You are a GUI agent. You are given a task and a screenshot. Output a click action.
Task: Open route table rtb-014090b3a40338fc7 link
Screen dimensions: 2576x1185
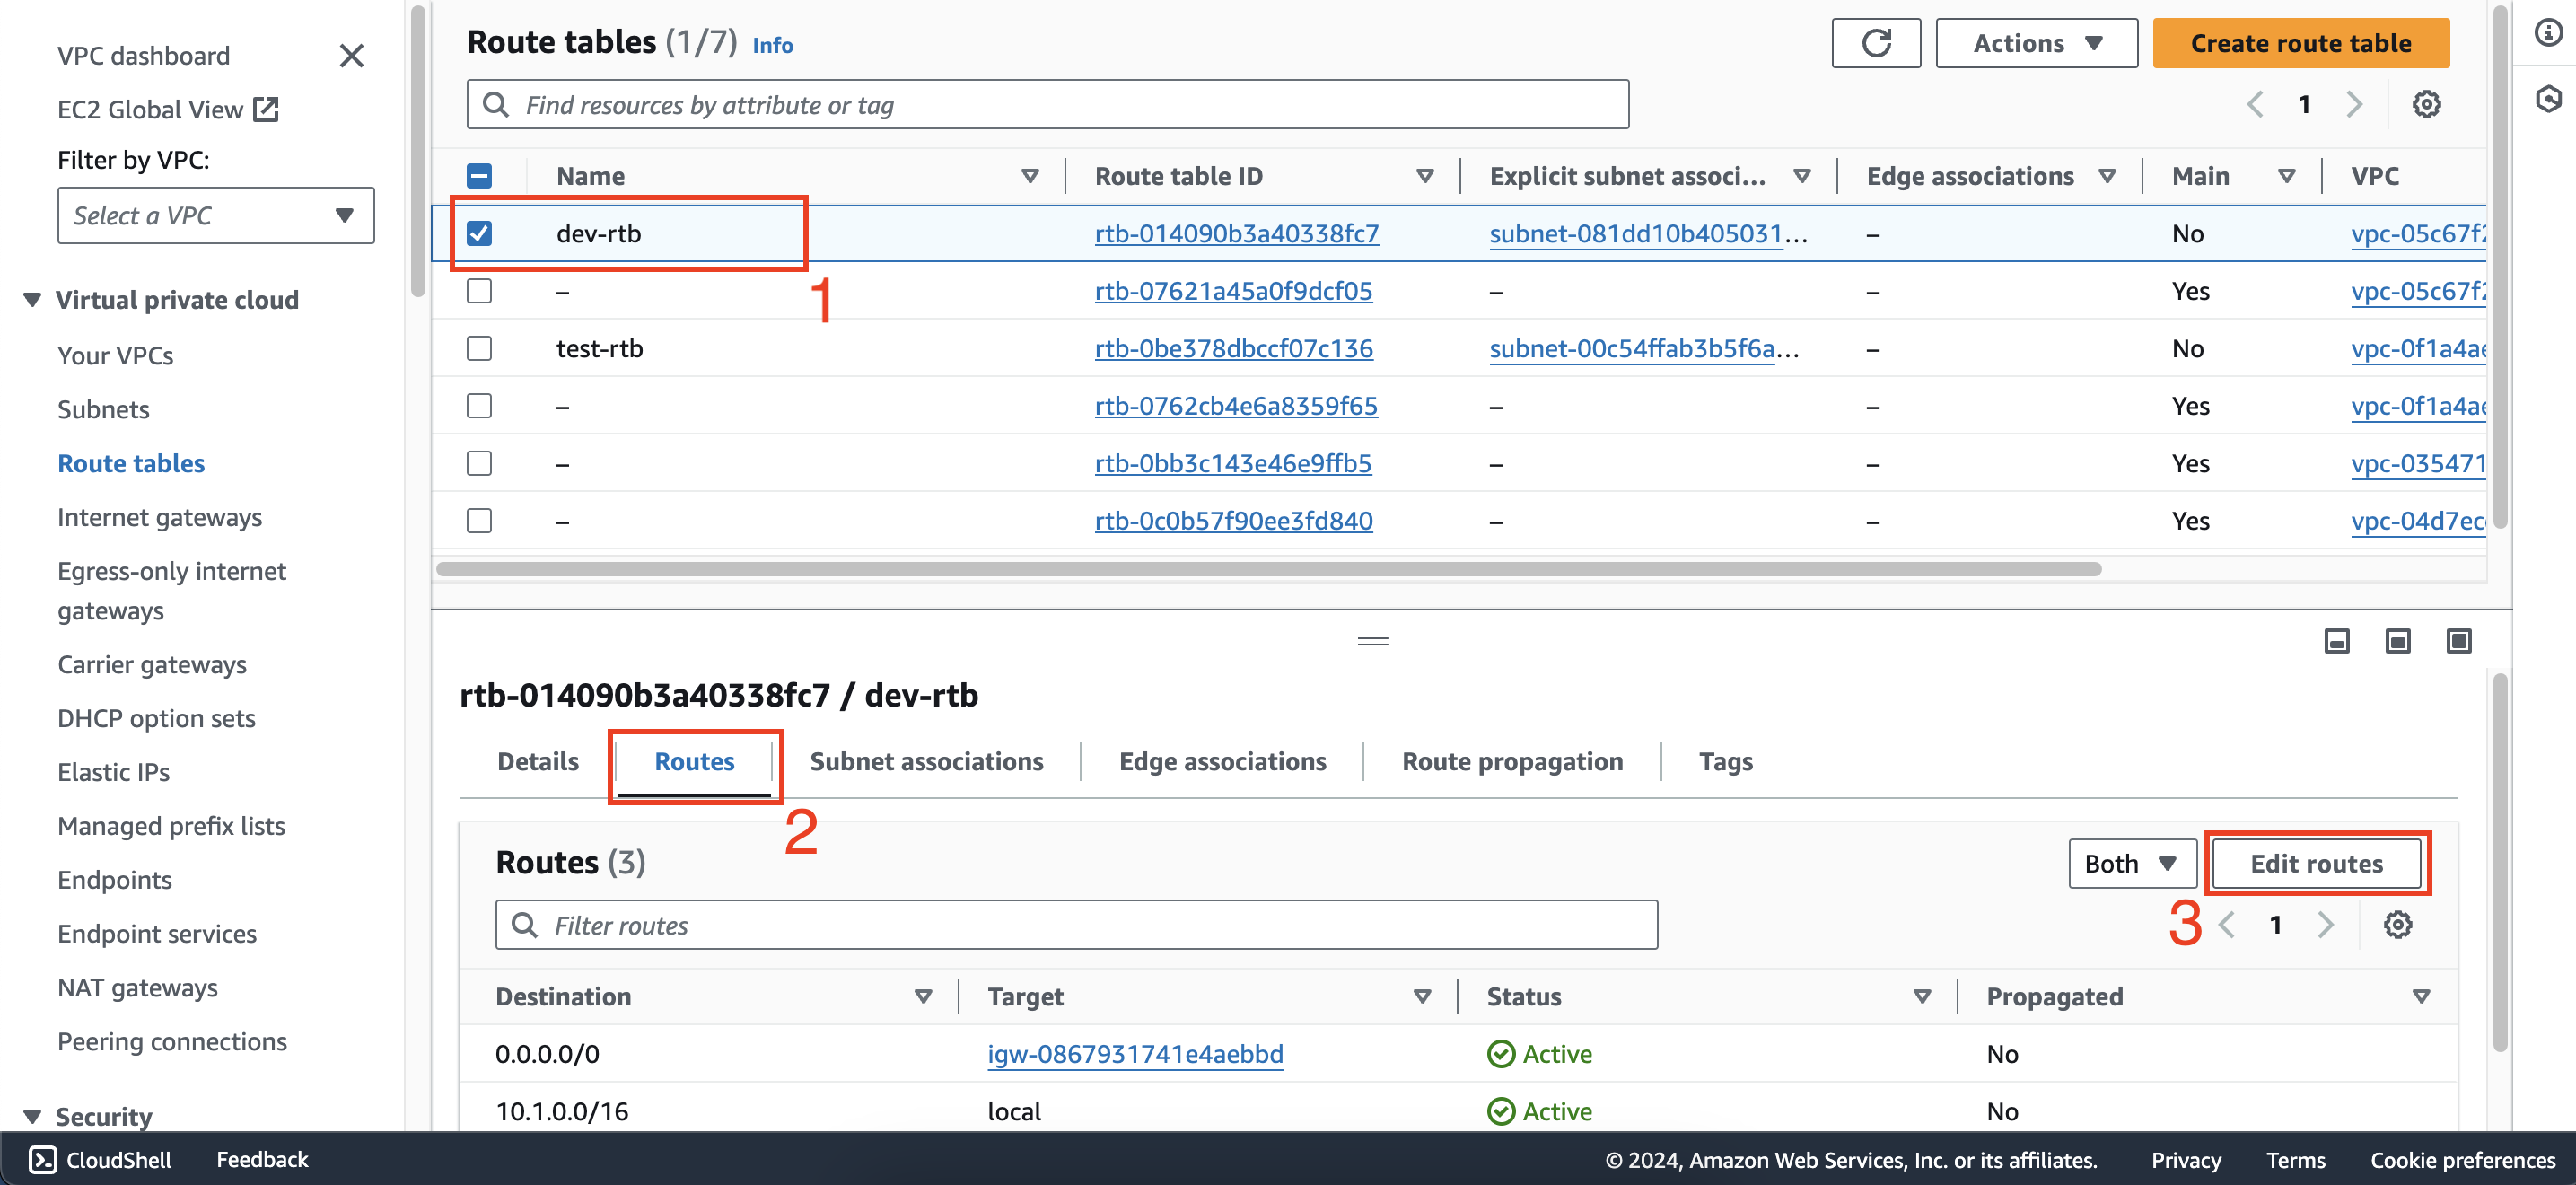[1236, 234]
